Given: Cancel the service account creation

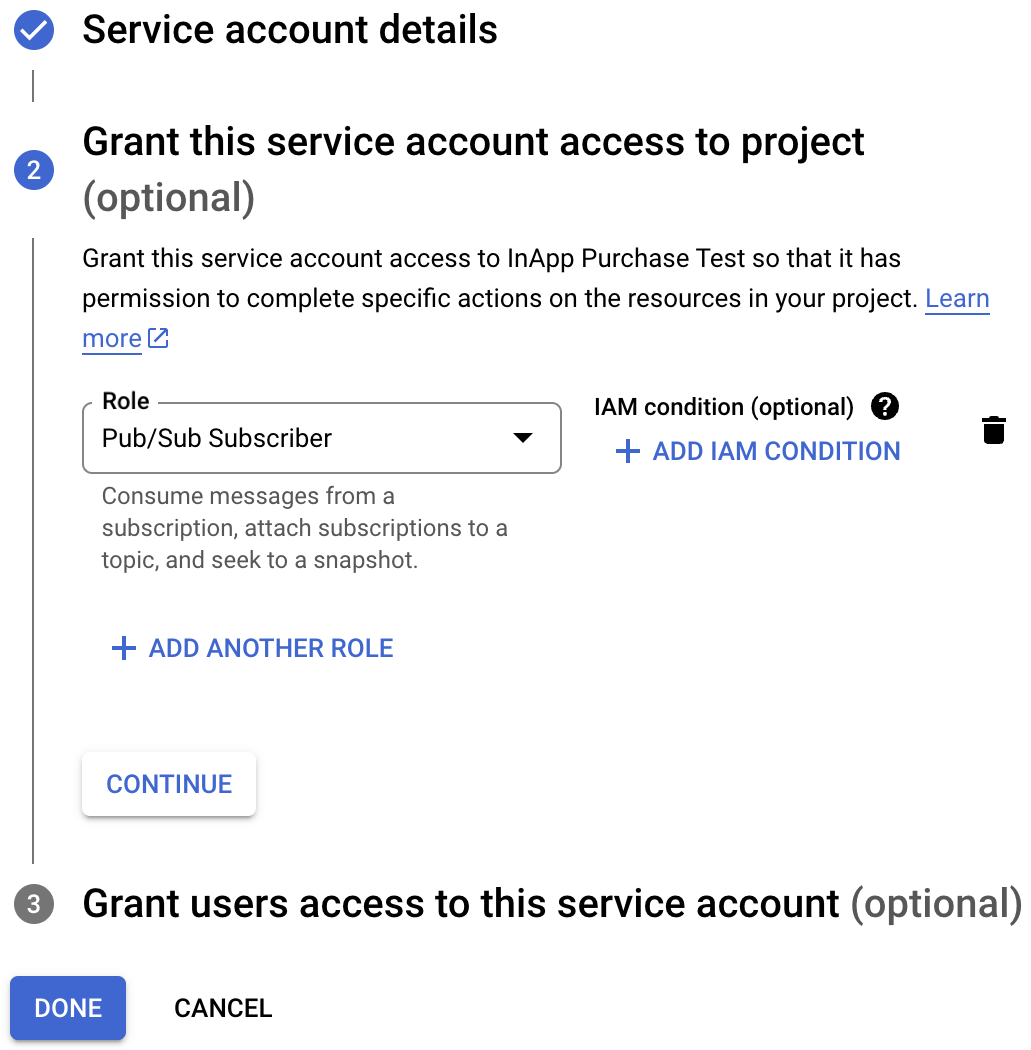Looking at the screenshot, I should pos(223,1008).
